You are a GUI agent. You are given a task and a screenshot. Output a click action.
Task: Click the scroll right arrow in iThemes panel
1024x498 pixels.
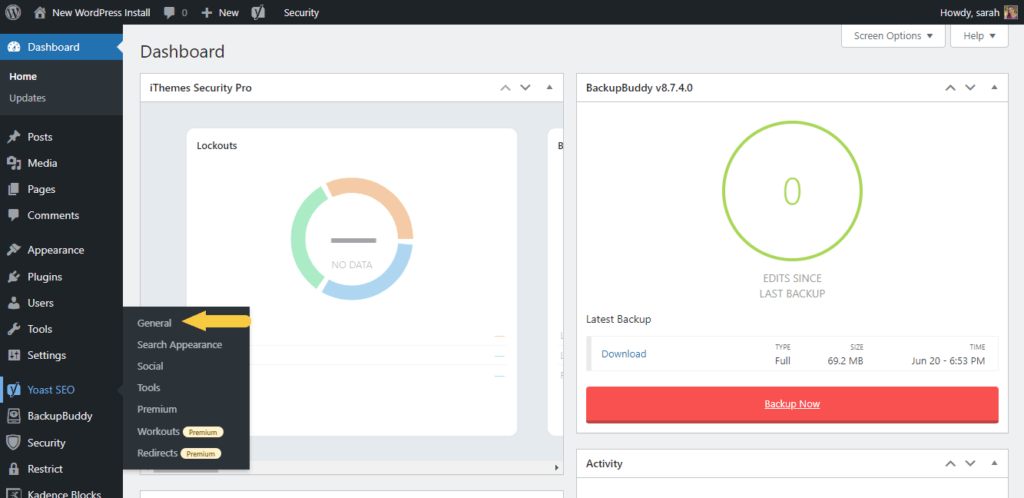556,468
